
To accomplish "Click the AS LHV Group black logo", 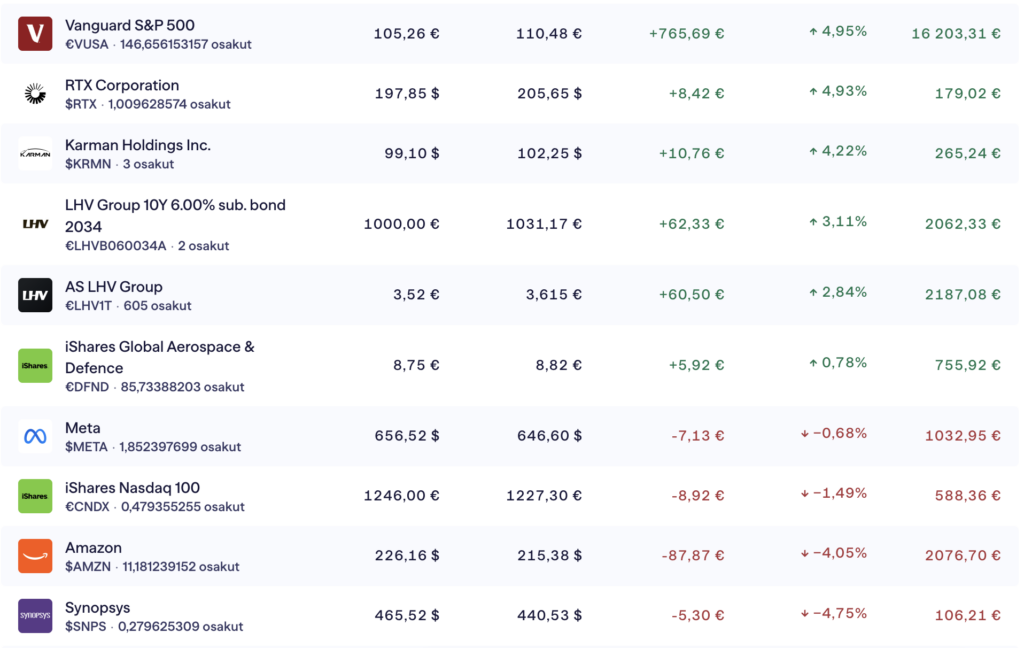I will coord(35,295).
